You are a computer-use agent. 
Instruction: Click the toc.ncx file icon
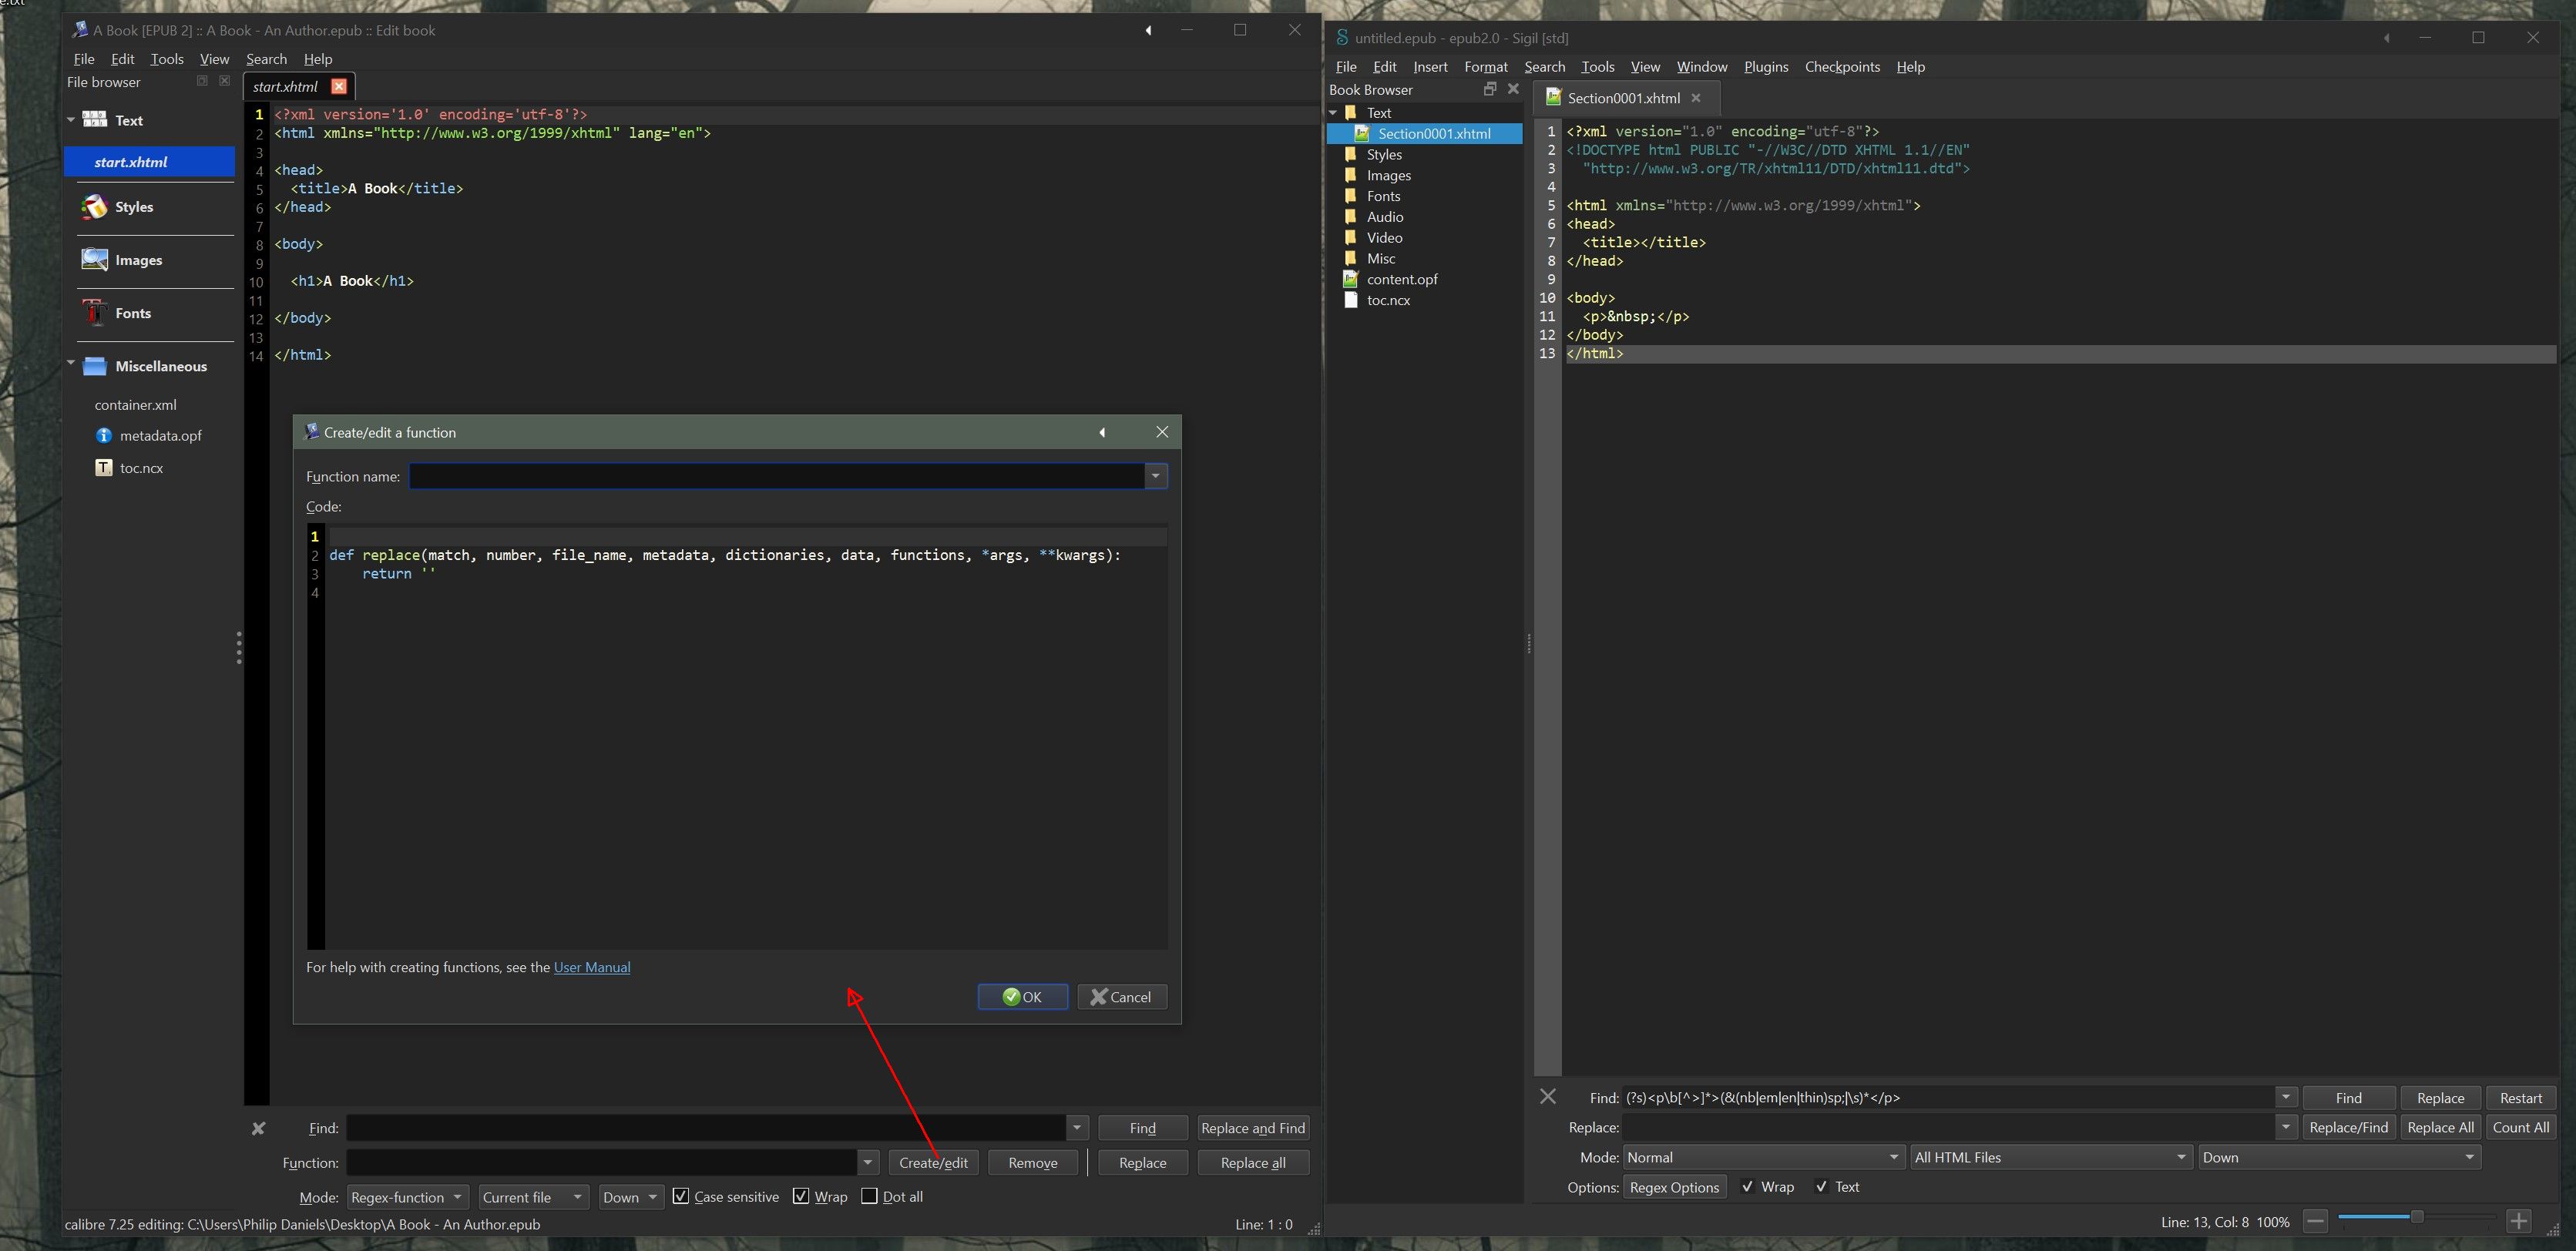(104, 468)
